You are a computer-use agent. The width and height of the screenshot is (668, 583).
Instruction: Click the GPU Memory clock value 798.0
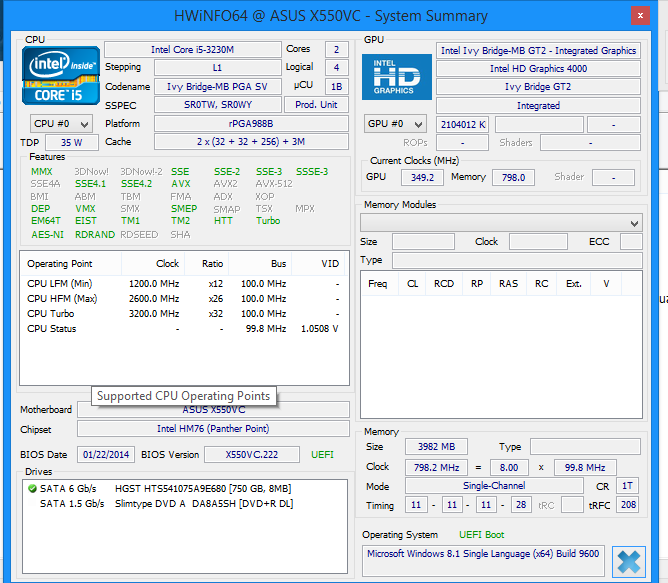513,178
